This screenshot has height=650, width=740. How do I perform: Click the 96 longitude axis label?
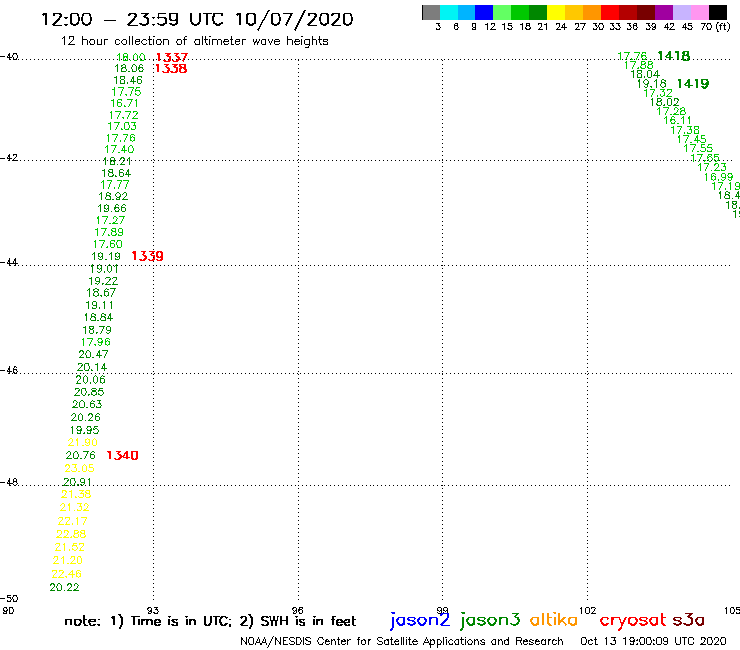tap(297, 610)
